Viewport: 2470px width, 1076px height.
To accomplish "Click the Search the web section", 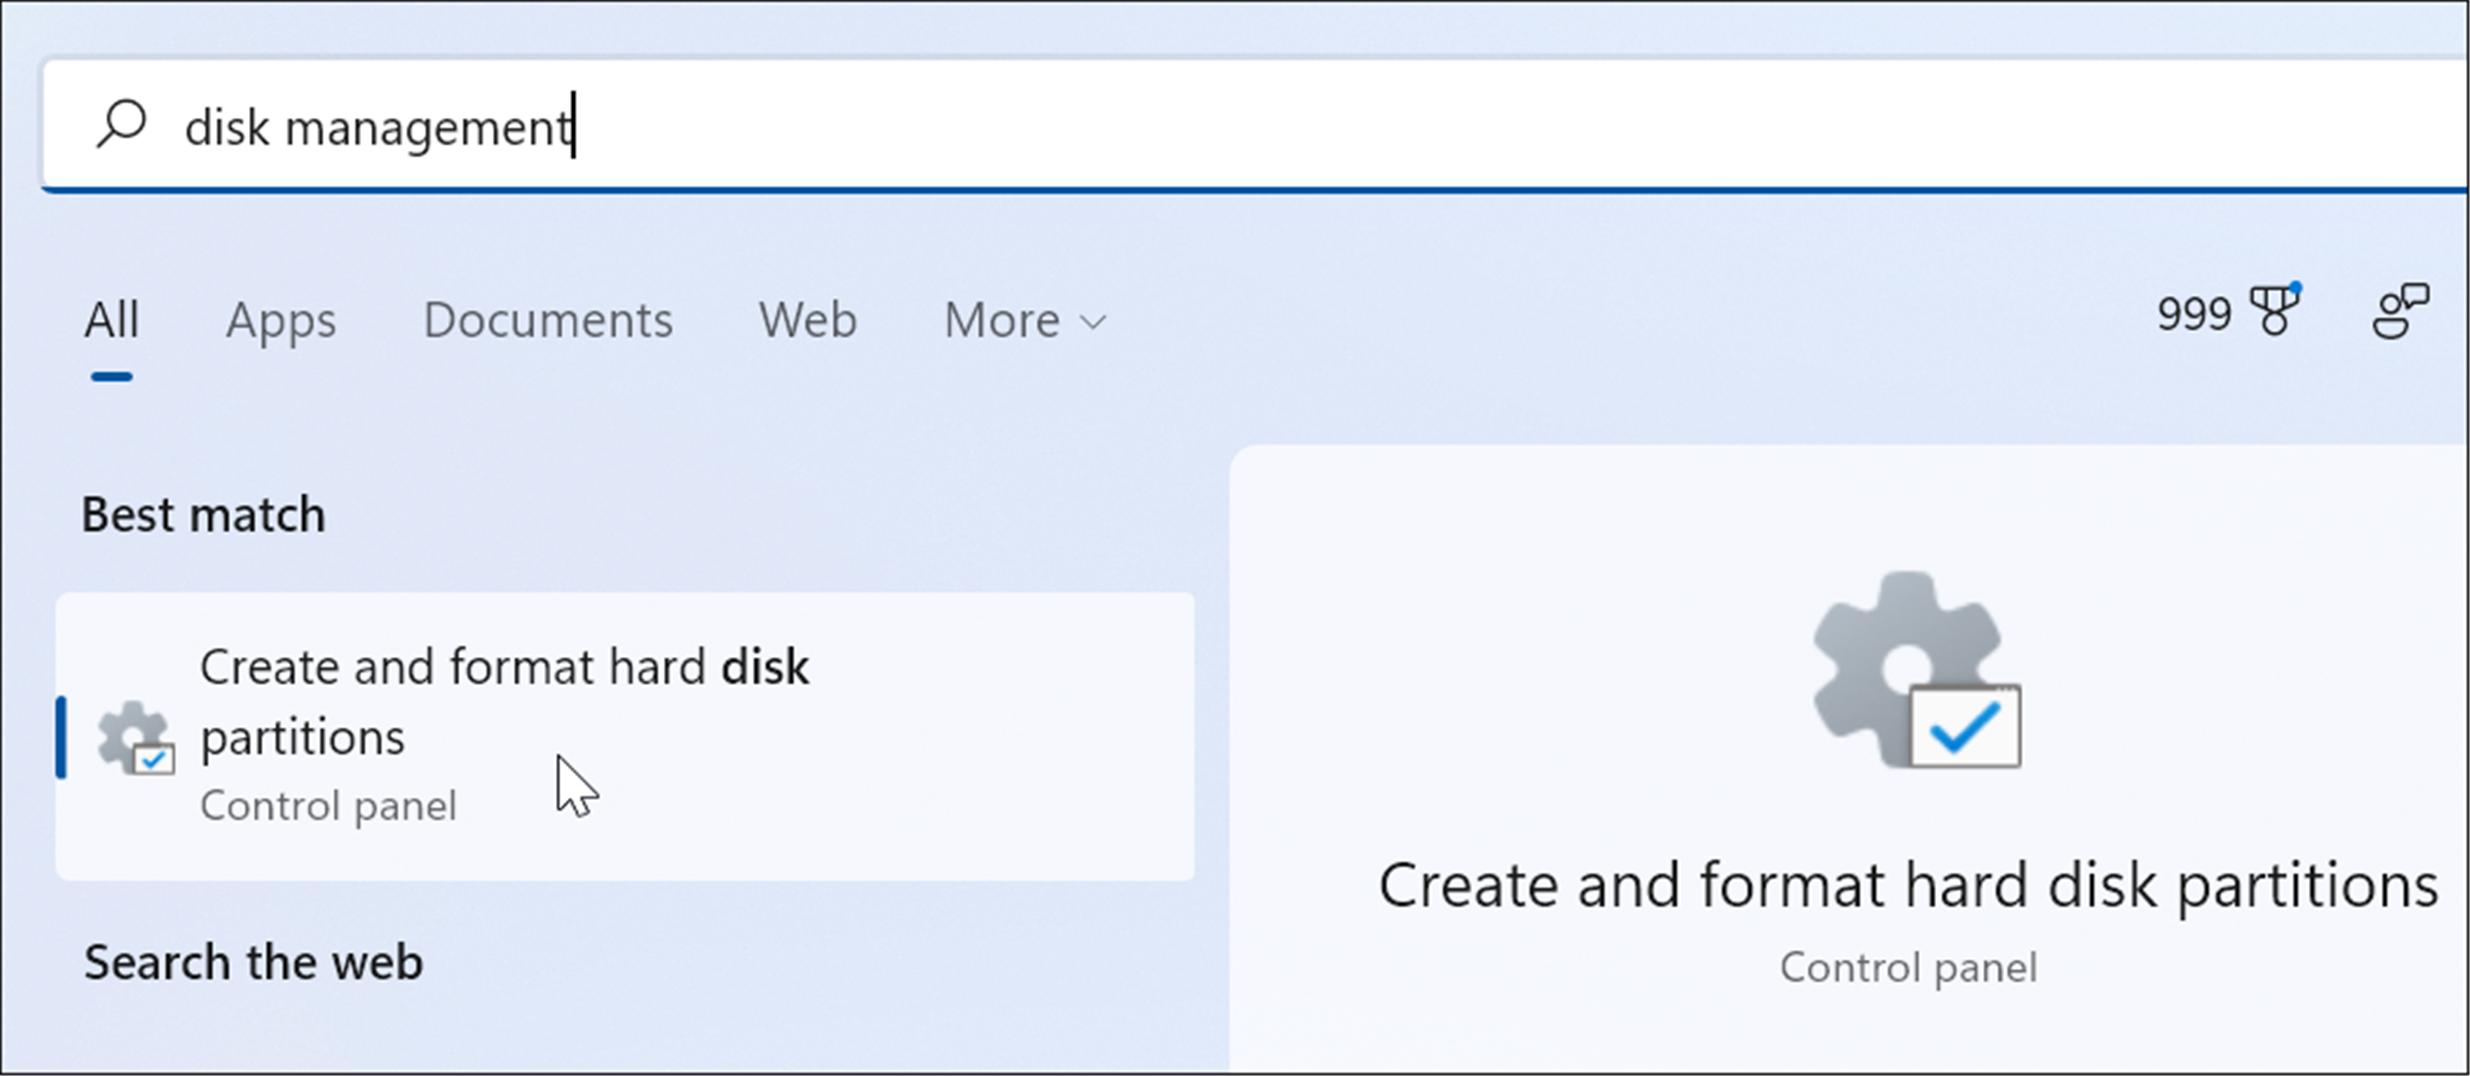I will click(253, 963).
